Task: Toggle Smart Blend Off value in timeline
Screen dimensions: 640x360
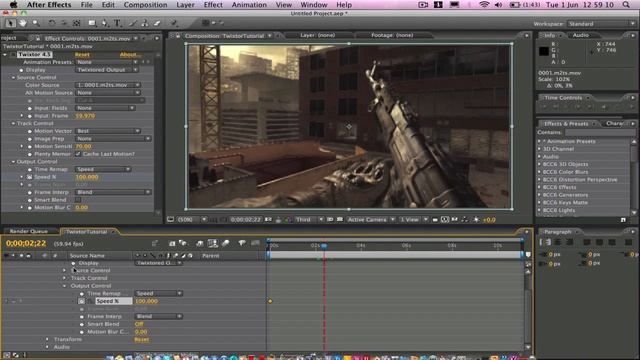Action: [x=139, y=324]
